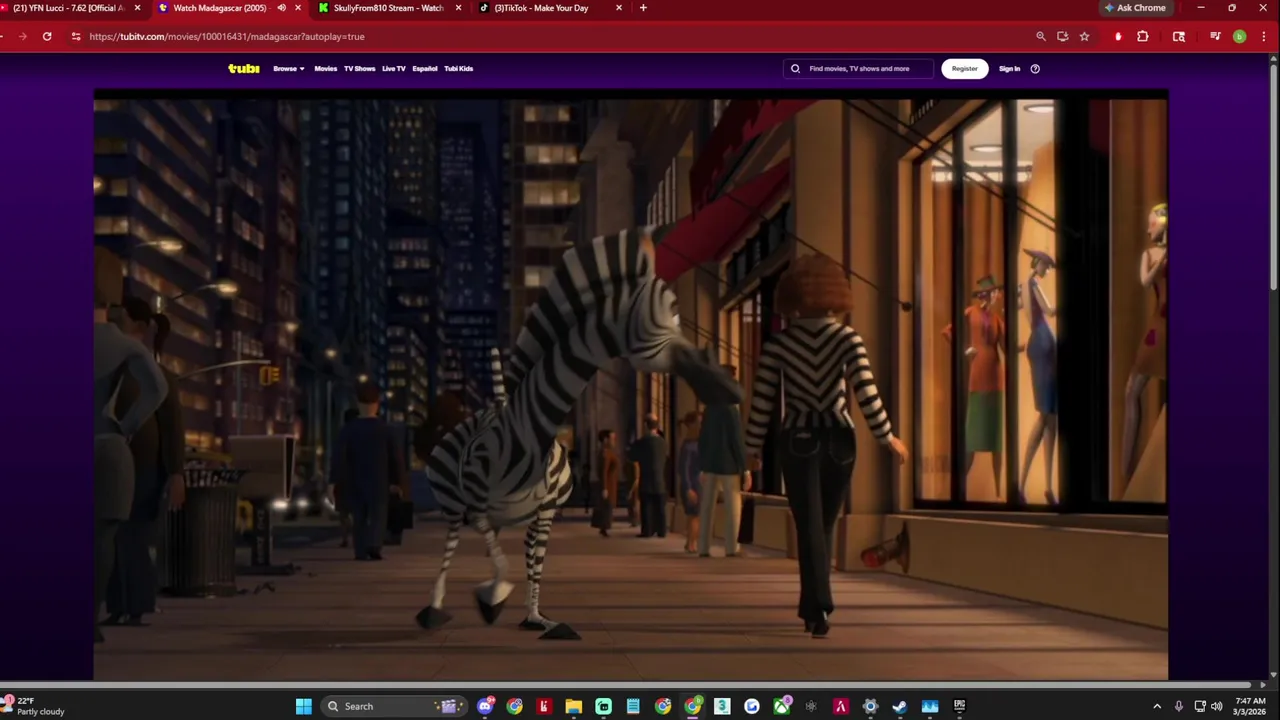Image resolution: width=1280 pixels, height=720 pixels.
Task: Open the clock showing 7:47 AM
Action: [x=1251, y=706]
